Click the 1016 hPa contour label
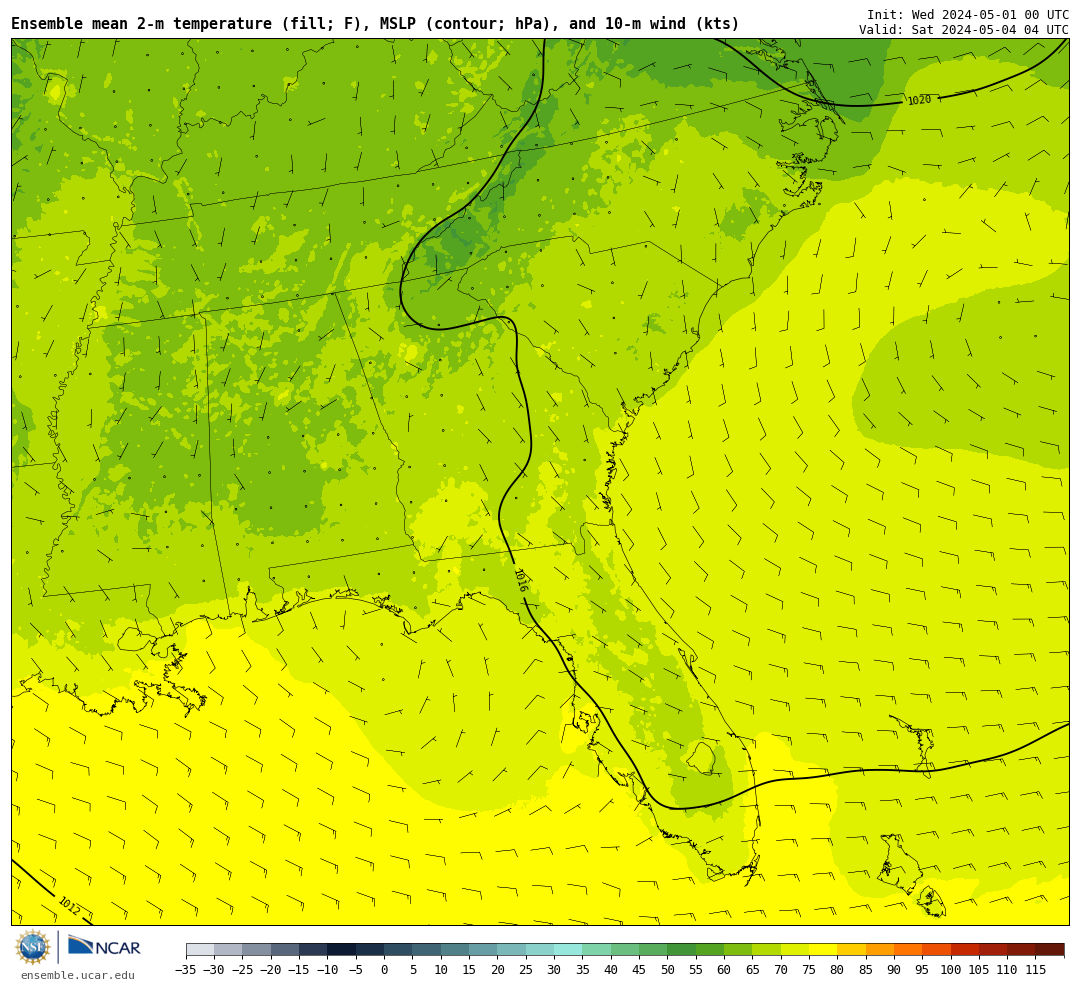The width and height of the screenshot is (1080, 988). point(521,579)
